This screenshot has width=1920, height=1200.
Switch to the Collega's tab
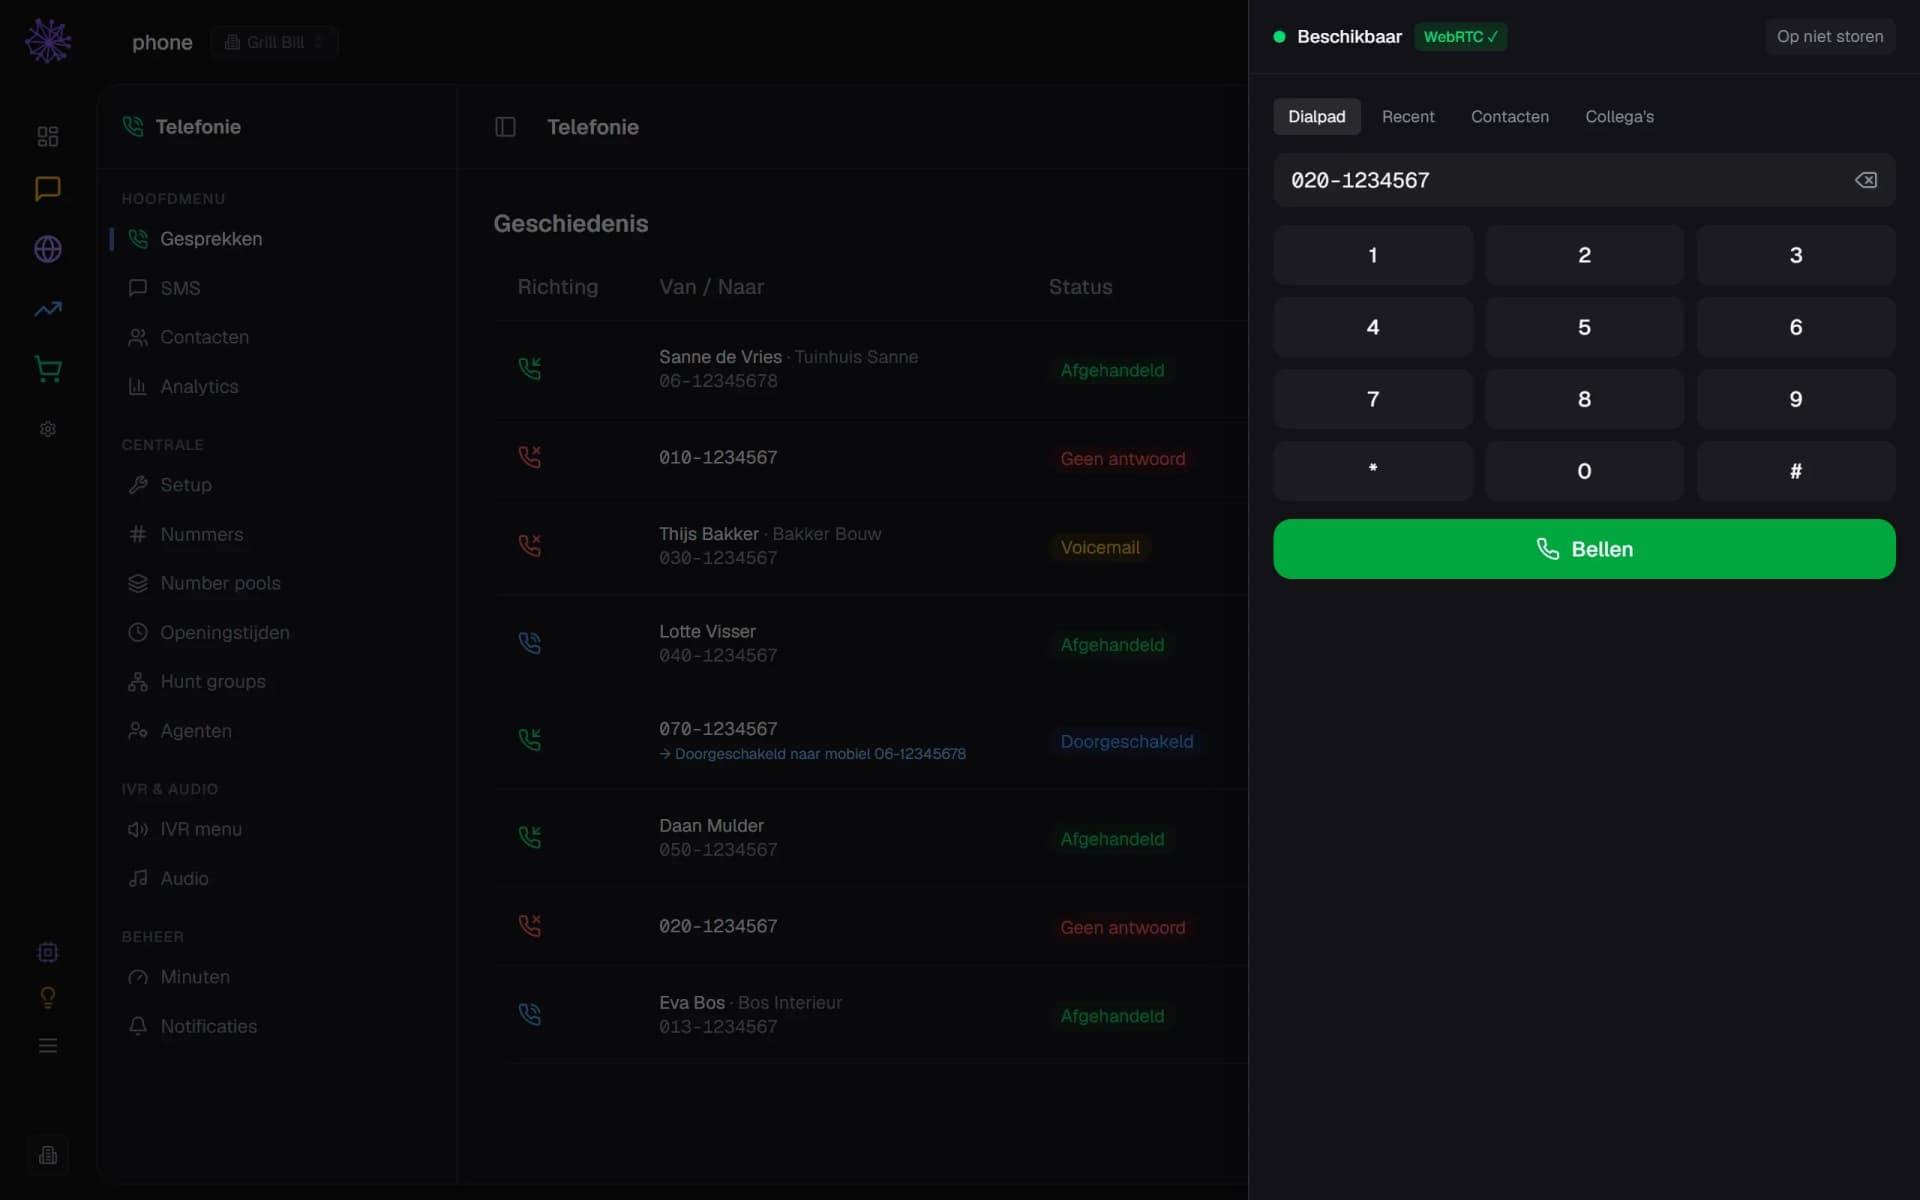[x=1619, y=116]
